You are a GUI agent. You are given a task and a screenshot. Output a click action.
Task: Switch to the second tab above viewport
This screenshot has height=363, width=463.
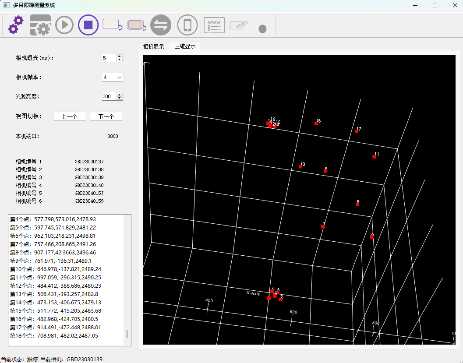coord(185,47)
